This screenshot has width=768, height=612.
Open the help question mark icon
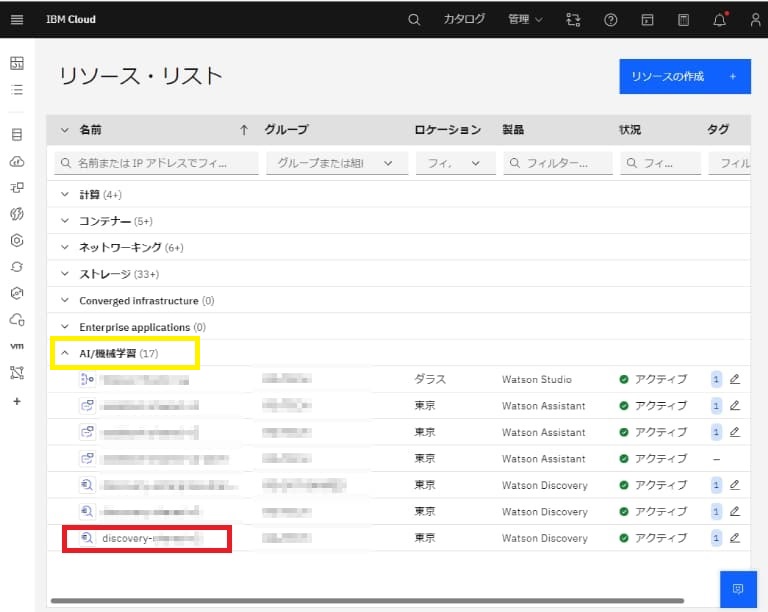[x=611, y=19]
